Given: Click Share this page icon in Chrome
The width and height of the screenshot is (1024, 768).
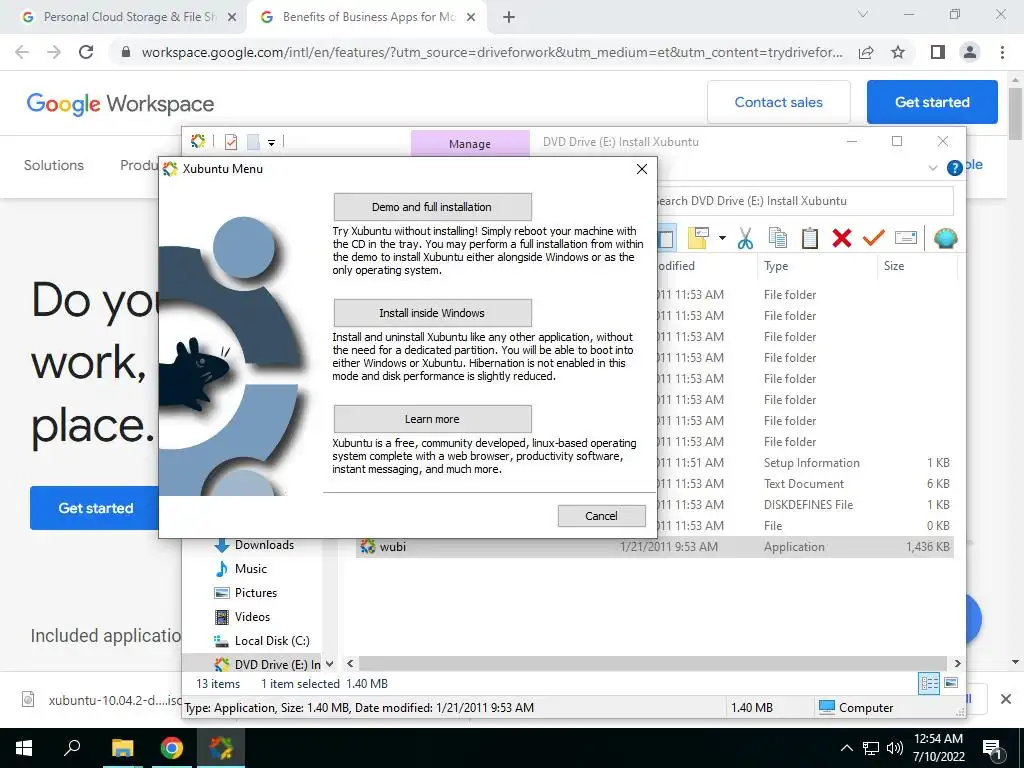Looking at the screenshot, I should (x=866, y=52).
